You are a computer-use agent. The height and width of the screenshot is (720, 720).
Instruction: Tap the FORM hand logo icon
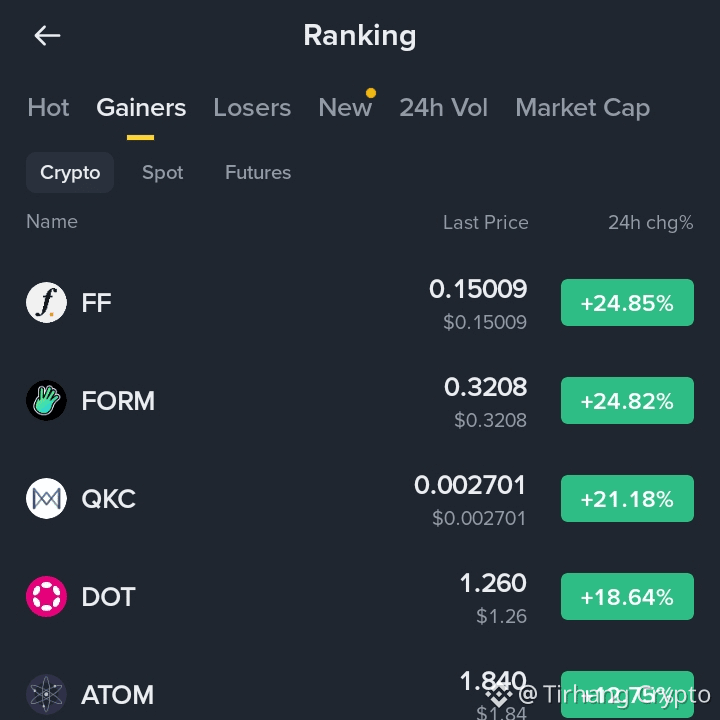[46, 400]
